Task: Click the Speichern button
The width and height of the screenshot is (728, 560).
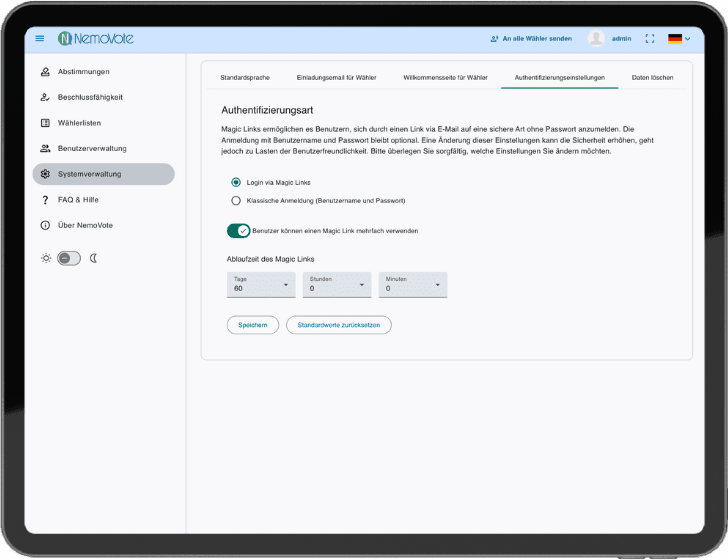Action: [253, 325]
